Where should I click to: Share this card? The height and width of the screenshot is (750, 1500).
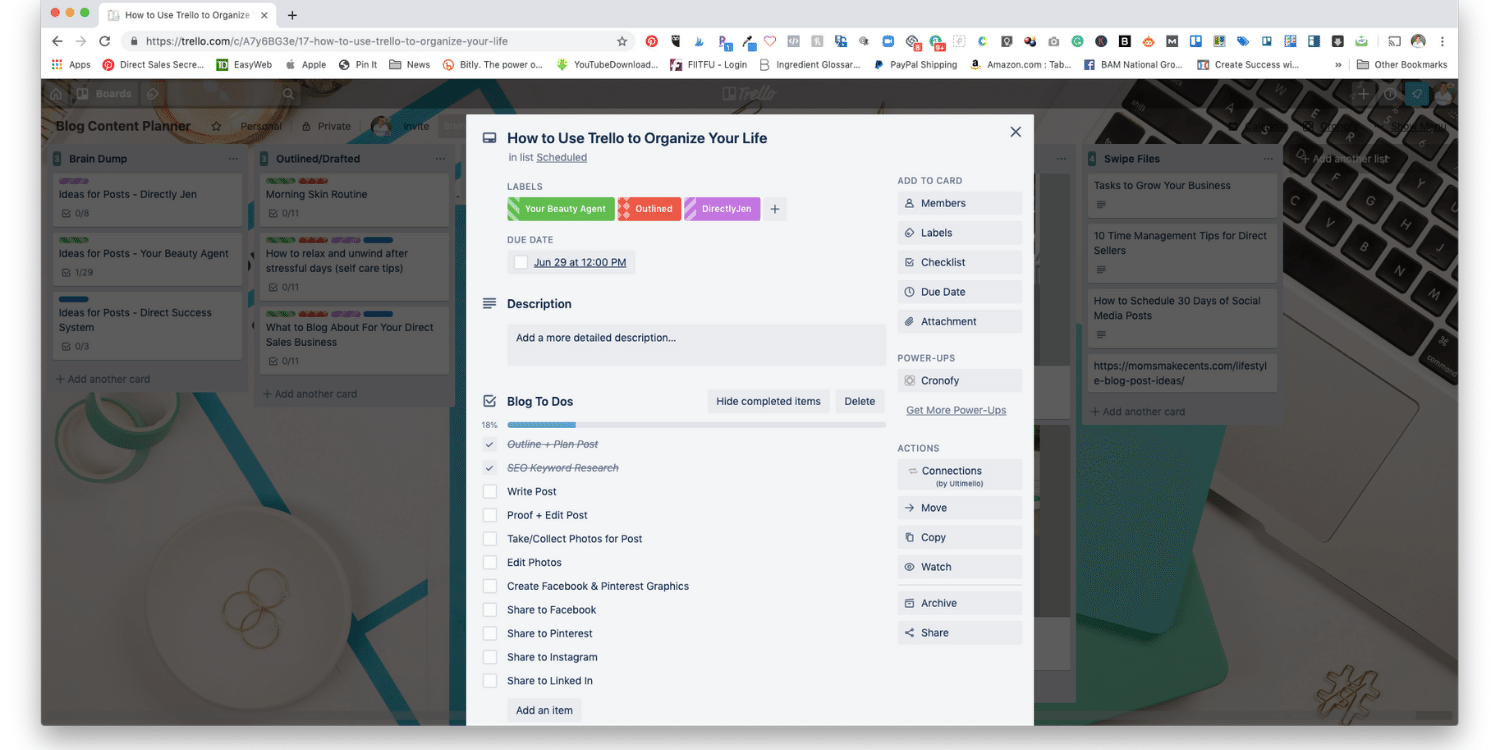[959, 633]
